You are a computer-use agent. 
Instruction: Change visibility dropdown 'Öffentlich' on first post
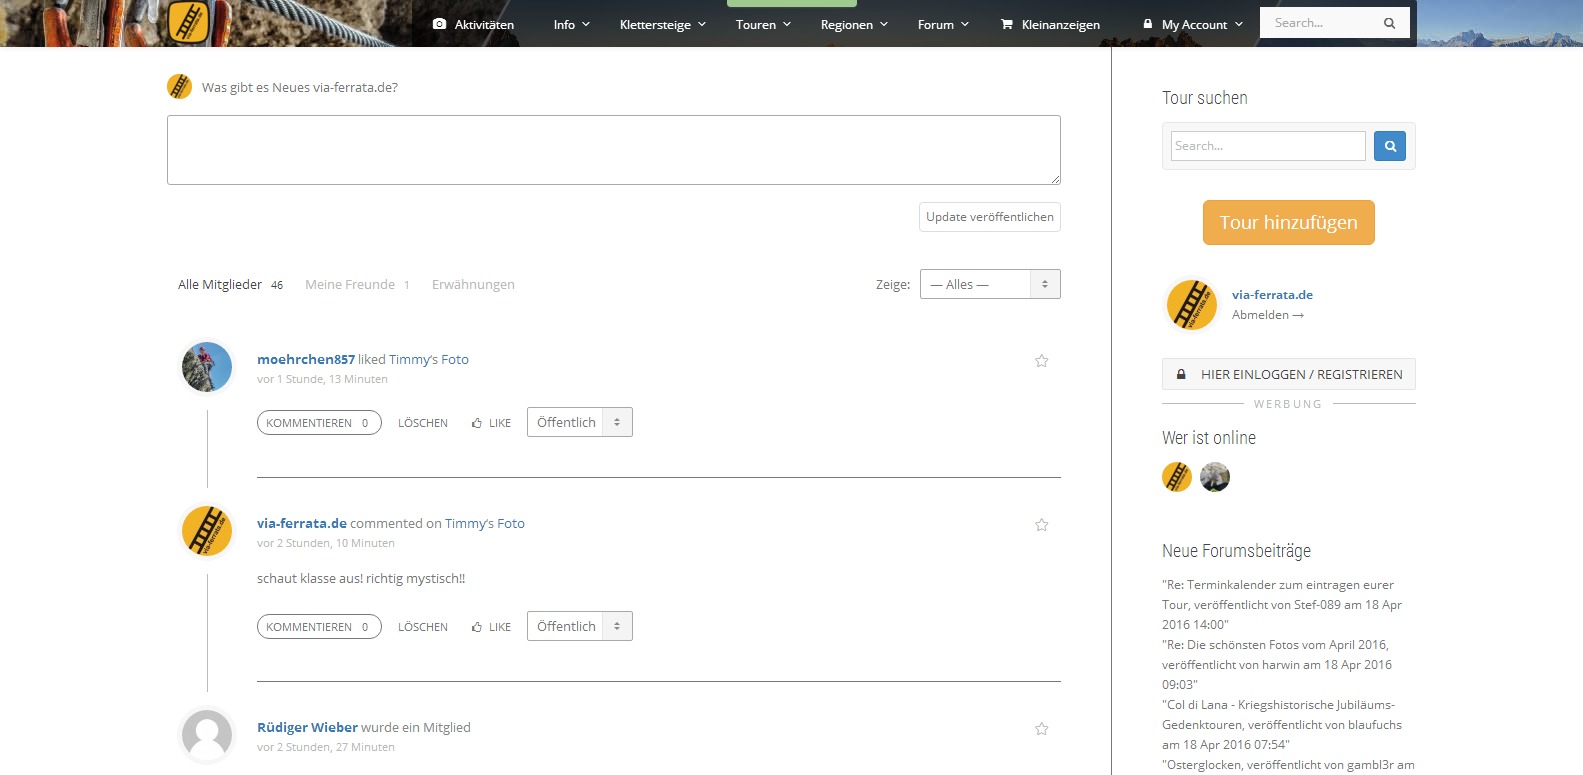579,422
